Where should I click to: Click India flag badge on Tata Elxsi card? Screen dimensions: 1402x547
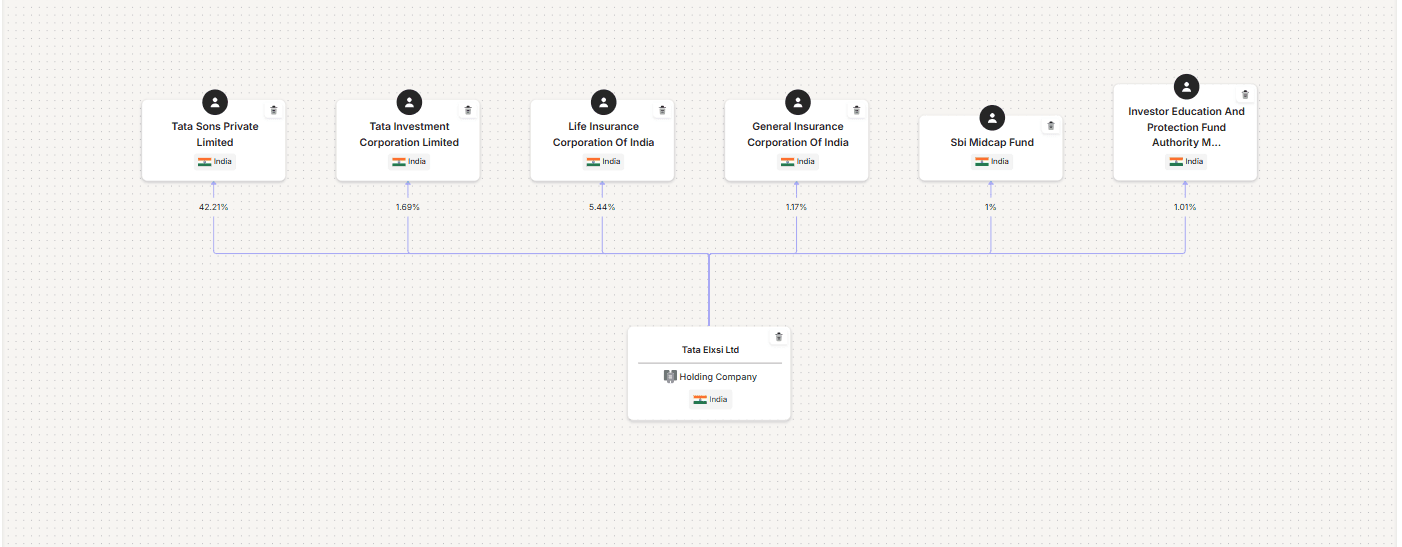[710, 400]
